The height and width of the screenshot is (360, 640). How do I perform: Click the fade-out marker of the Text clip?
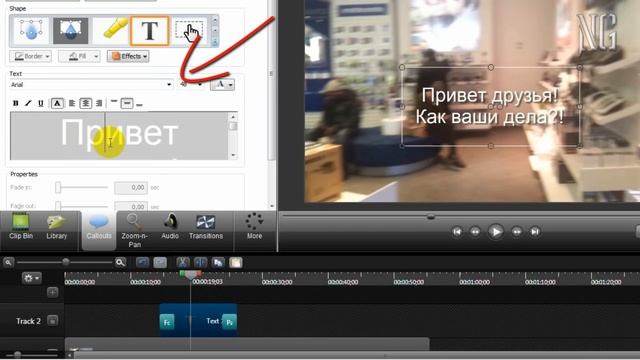click(x=229, y=322)
